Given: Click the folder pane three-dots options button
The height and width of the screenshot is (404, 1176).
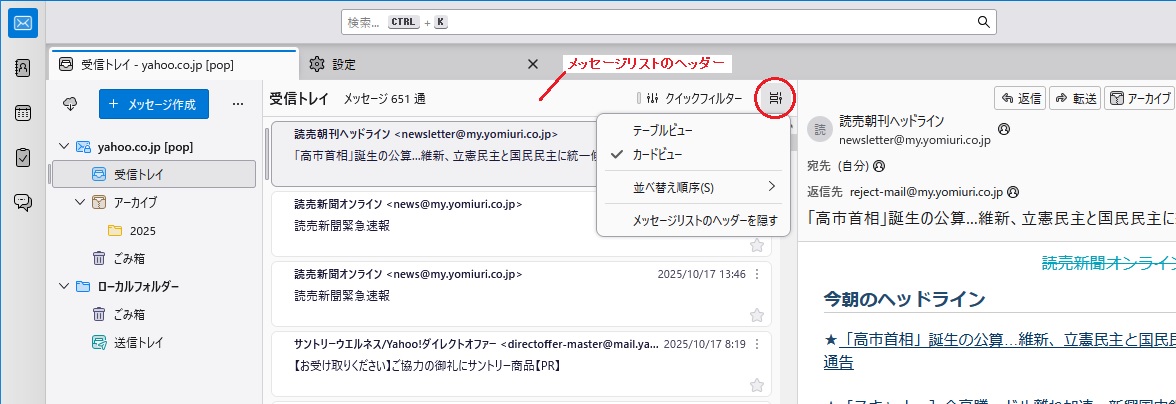Looking at the screenshot, I should (x=237, y=104).
